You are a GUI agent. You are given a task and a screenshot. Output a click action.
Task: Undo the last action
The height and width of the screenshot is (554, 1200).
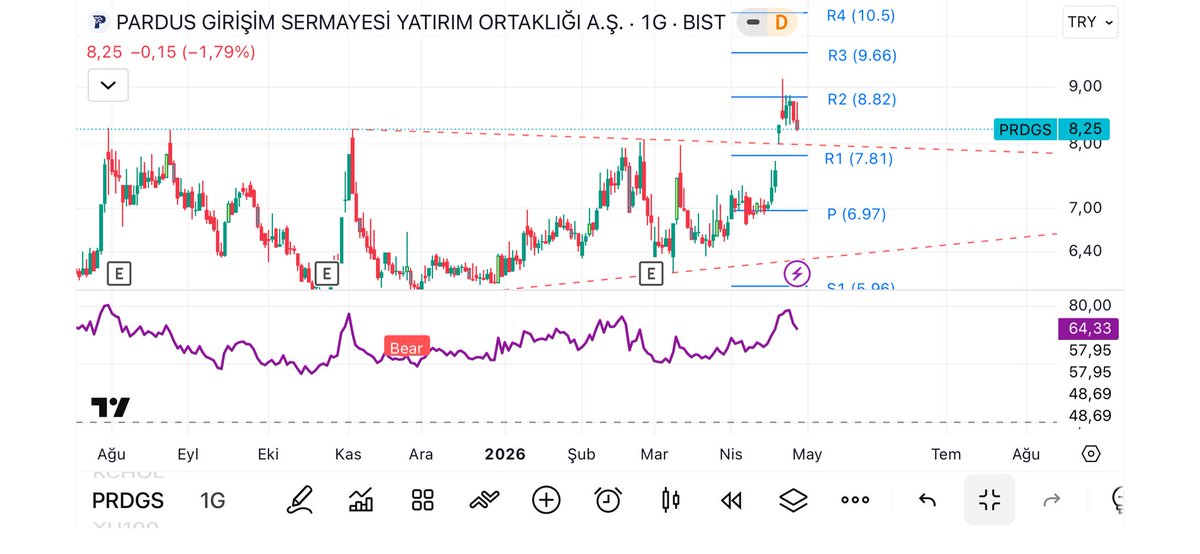(x=927, y=500)
